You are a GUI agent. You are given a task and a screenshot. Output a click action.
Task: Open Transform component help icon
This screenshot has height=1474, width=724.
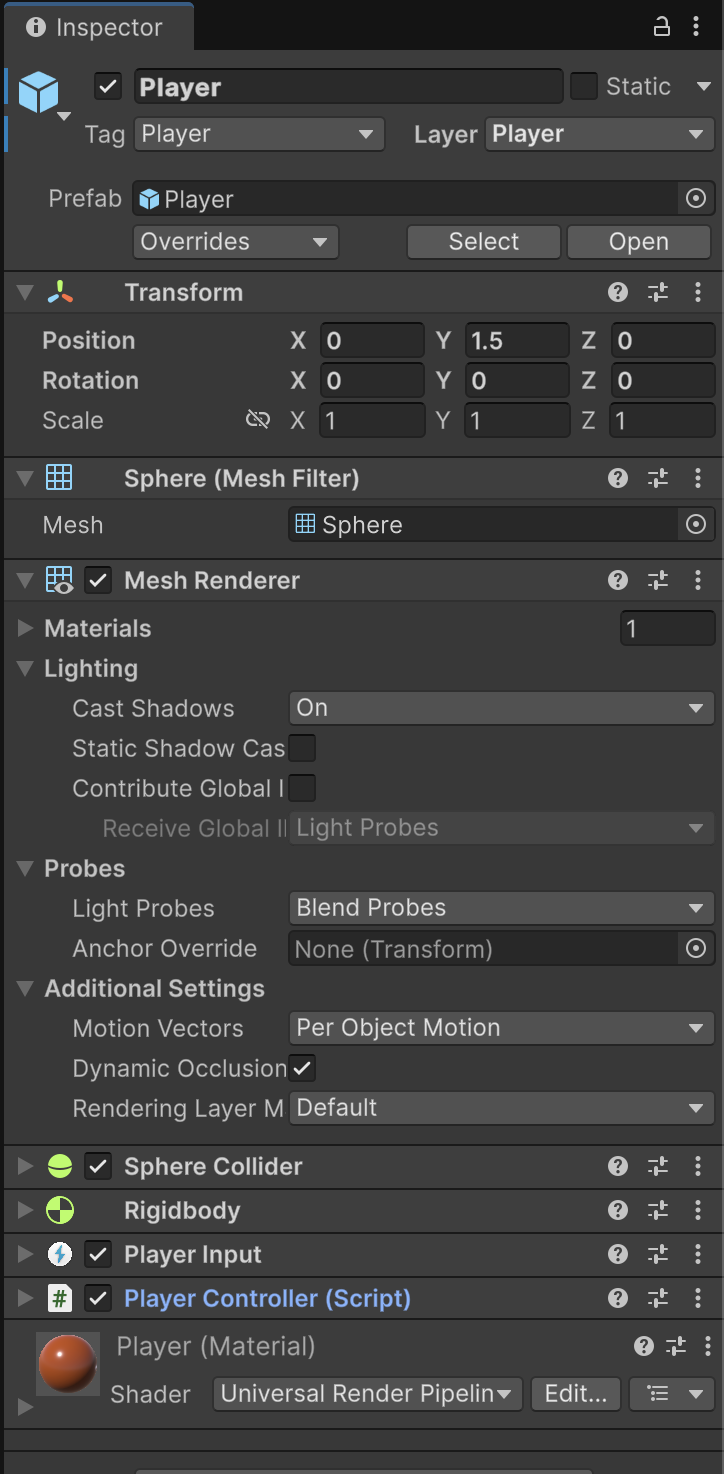pyautogui.click(x=618, y=292)
